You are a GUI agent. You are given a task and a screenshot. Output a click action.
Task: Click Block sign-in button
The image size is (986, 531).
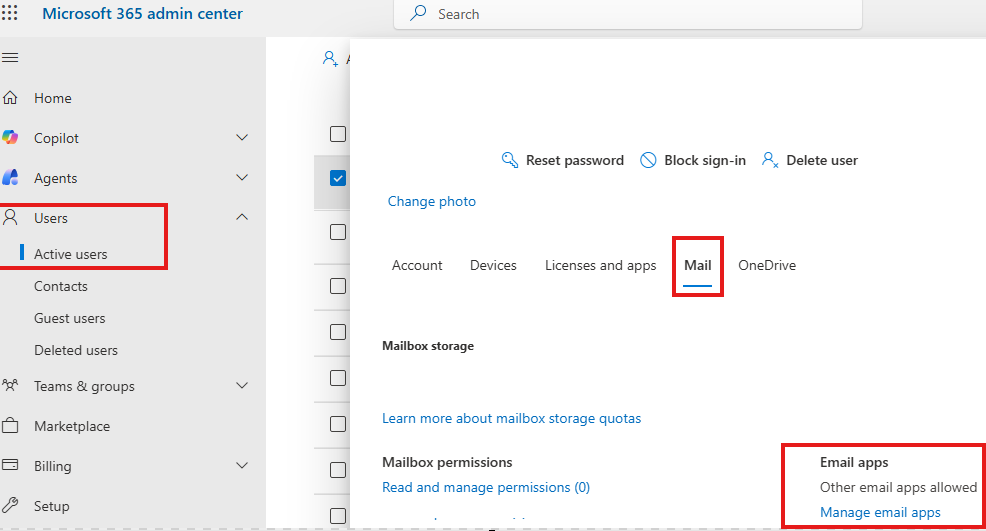tap(692, 160)
